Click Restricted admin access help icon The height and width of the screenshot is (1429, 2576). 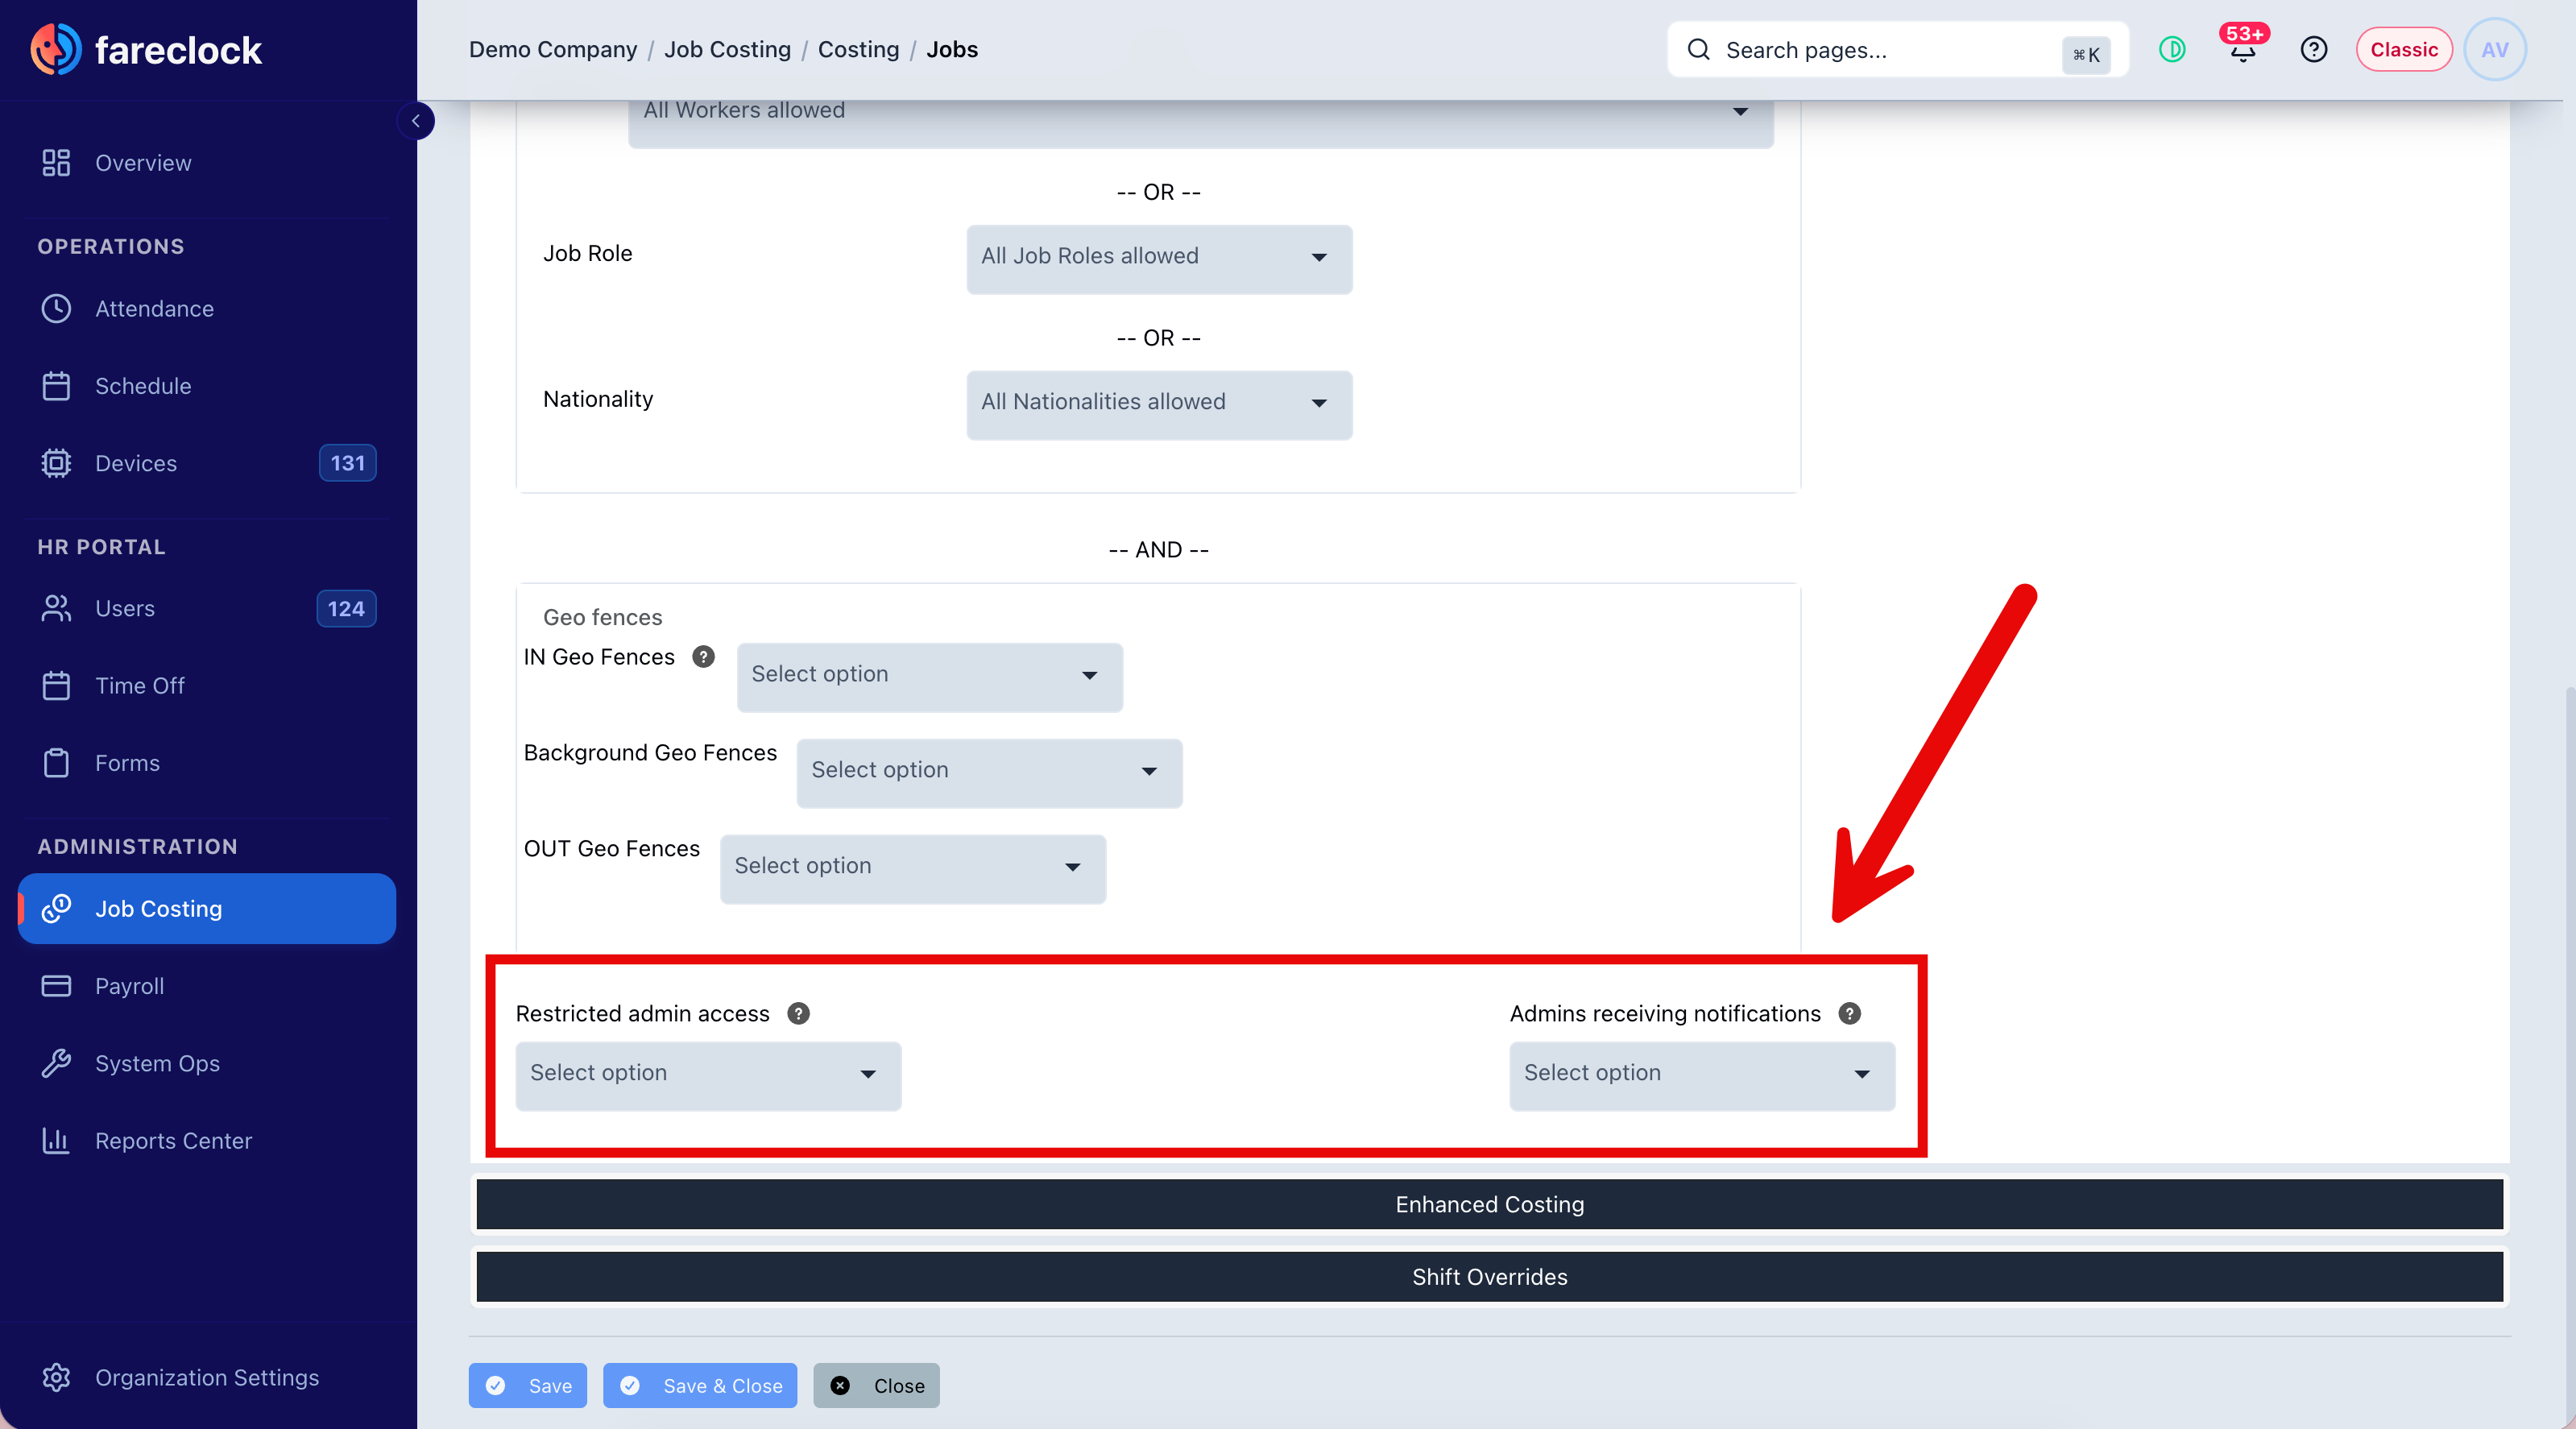[798, 1013]
